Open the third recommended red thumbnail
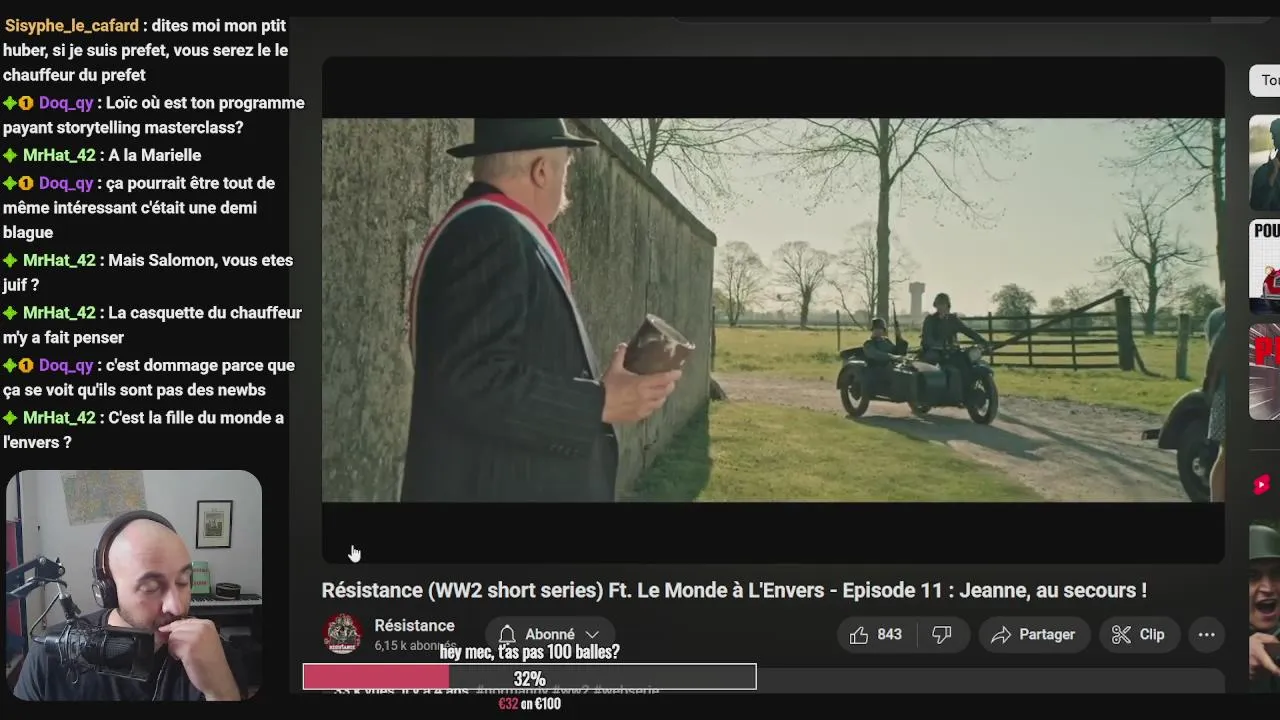 click(1265, 372)
